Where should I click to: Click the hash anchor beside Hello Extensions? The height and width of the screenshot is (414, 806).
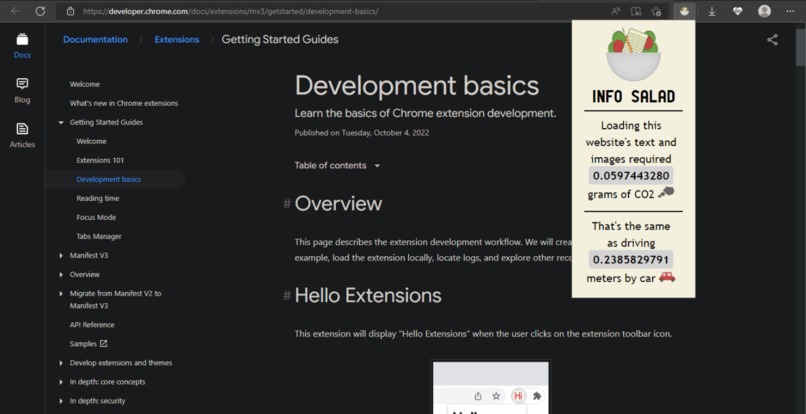[x=287, y=295]
